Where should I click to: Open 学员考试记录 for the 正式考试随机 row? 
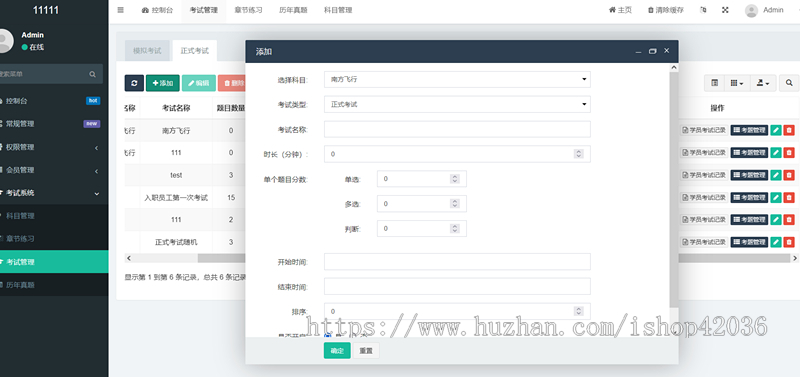pyautogui.click(x=704, y=242)
